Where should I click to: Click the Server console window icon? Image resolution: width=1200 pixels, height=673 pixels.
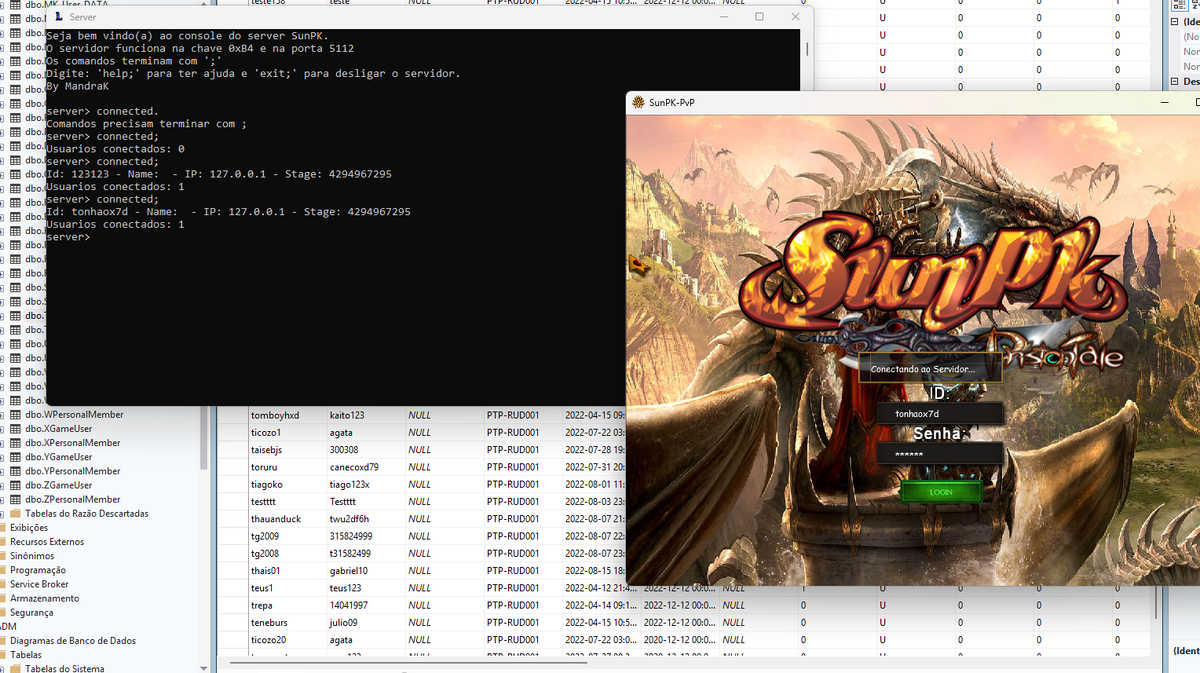coord(58,17)
